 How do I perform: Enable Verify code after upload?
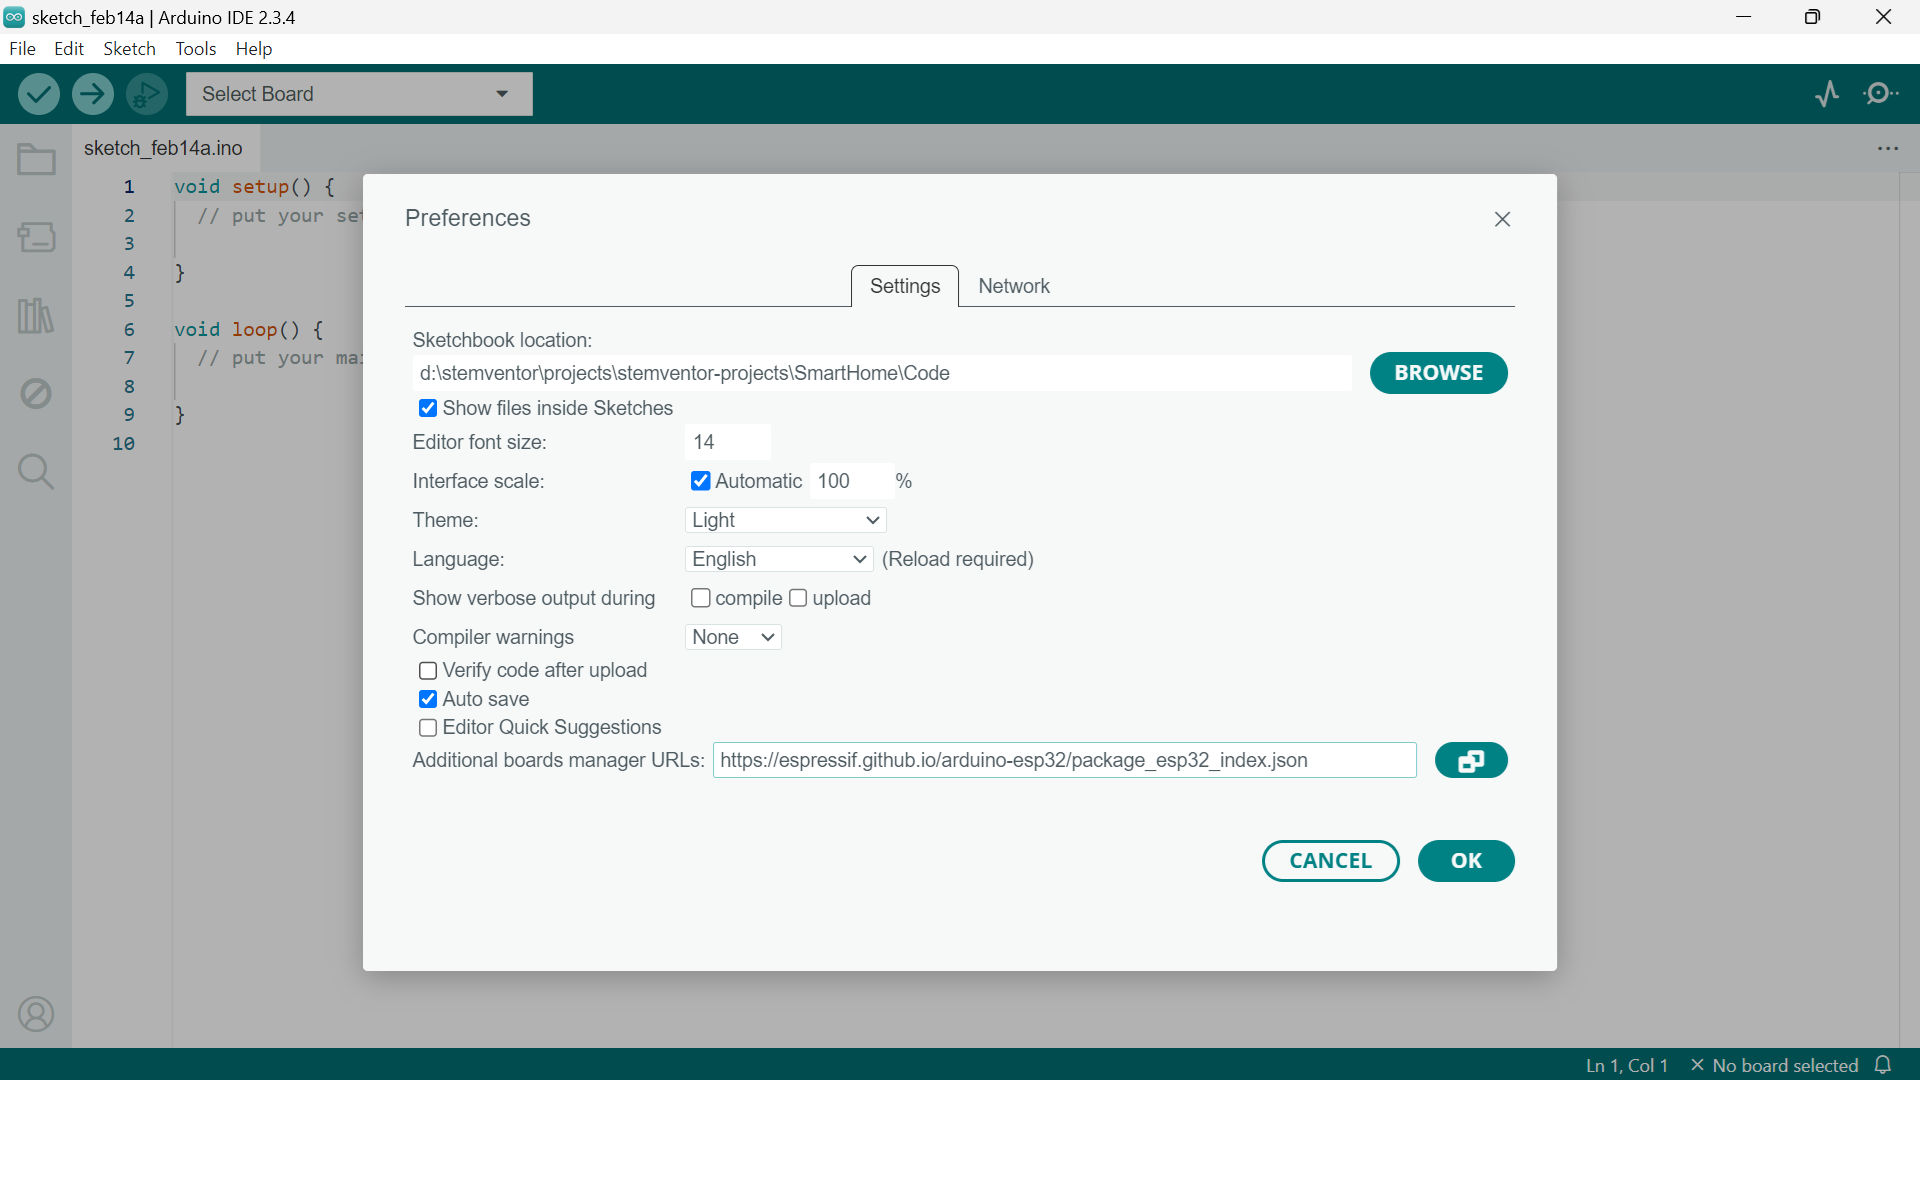[x=428, y=670]
